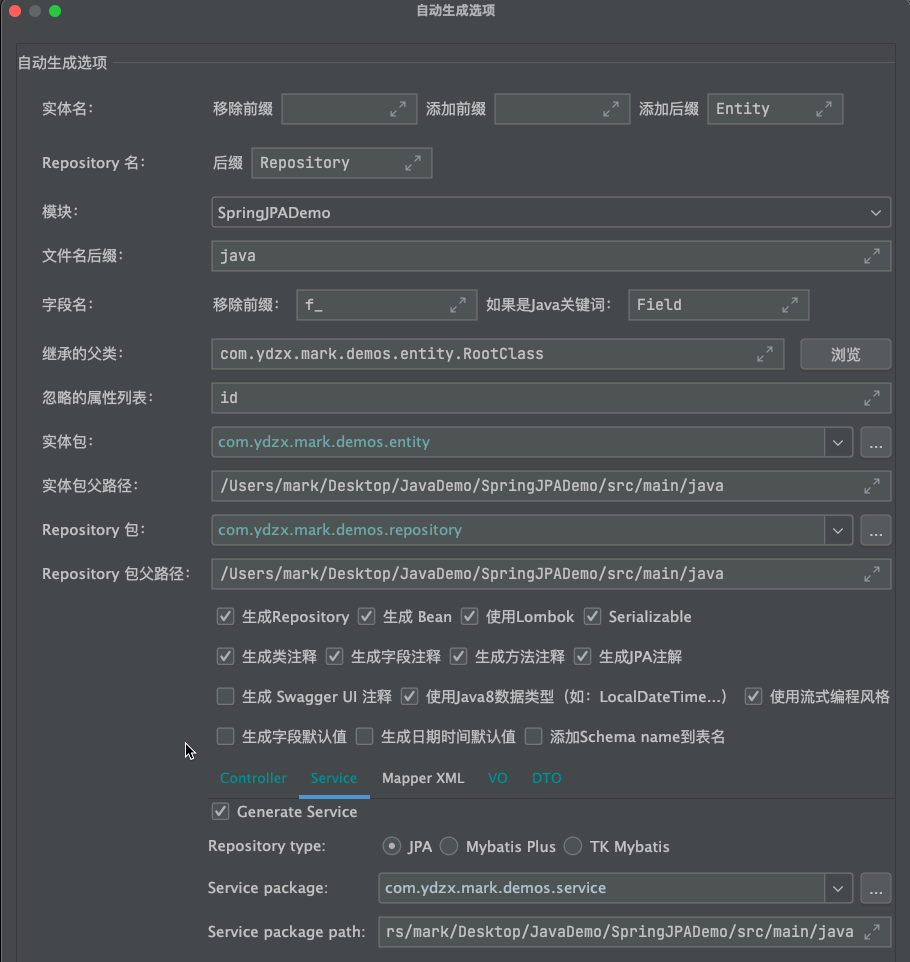Switch to the Mapper XML tab
The width and height of the screenshot is (910, 962).
[x=423, y=778]
